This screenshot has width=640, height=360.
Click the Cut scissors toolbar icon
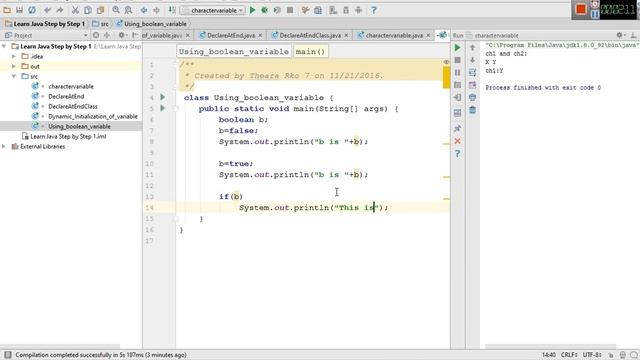coord(75,10)
